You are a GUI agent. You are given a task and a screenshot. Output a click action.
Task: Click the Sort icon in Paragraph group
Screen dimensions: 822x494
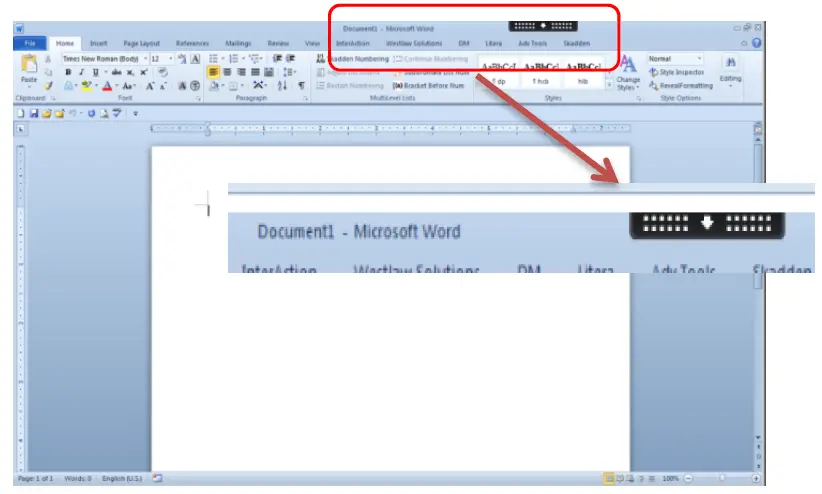282,85
